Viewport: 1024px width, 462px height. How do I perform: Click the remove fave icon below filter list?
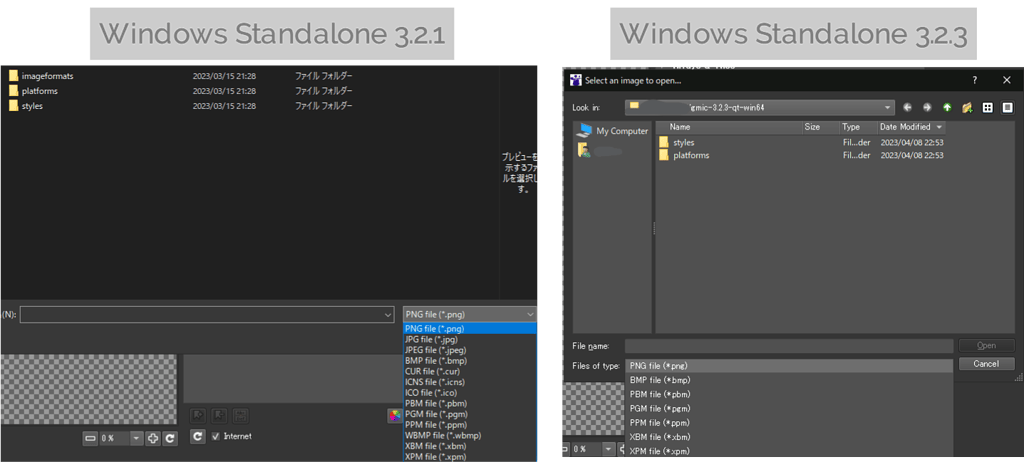coord(220,416)
